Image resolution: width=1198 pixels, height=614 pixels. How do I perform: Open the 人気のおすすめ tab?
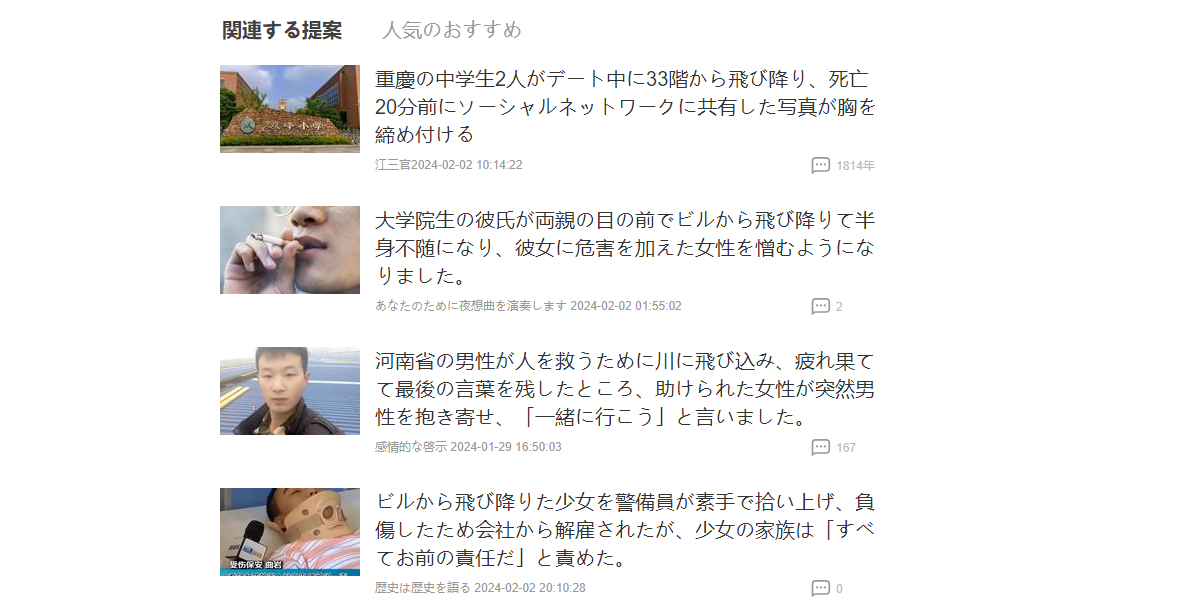click(x=452, y=31)
